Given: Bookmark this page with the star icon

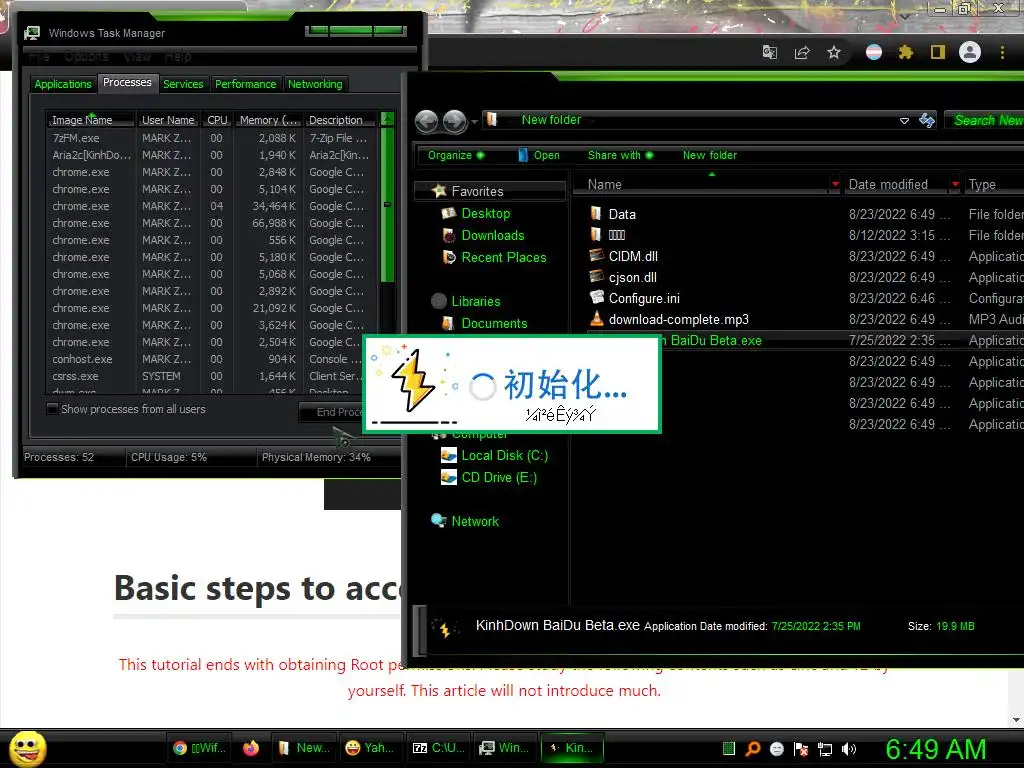Looking at the screenshot, I should [x=834, y=52].
